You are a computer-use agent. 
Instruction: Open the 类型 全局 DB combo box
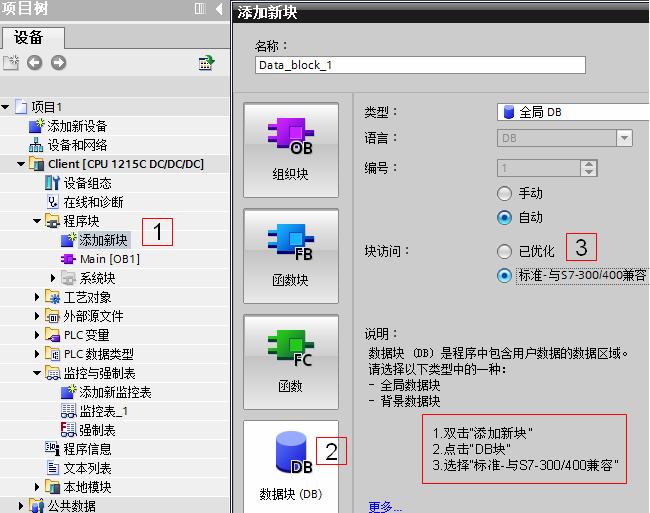pos(573,112)
